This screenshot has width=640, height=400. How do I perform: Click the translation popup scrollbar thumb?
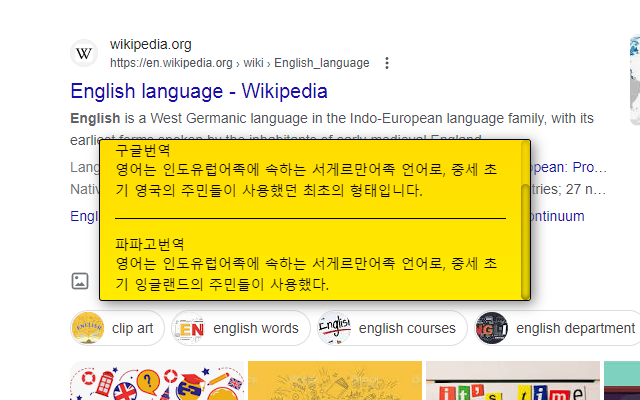(525, 242)
